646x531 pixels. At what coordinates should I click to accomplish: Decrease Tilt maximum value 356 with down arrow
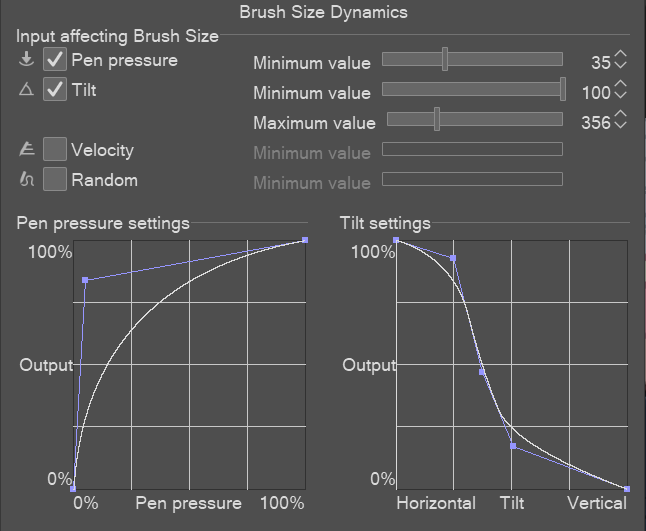(x=620, y=125)
